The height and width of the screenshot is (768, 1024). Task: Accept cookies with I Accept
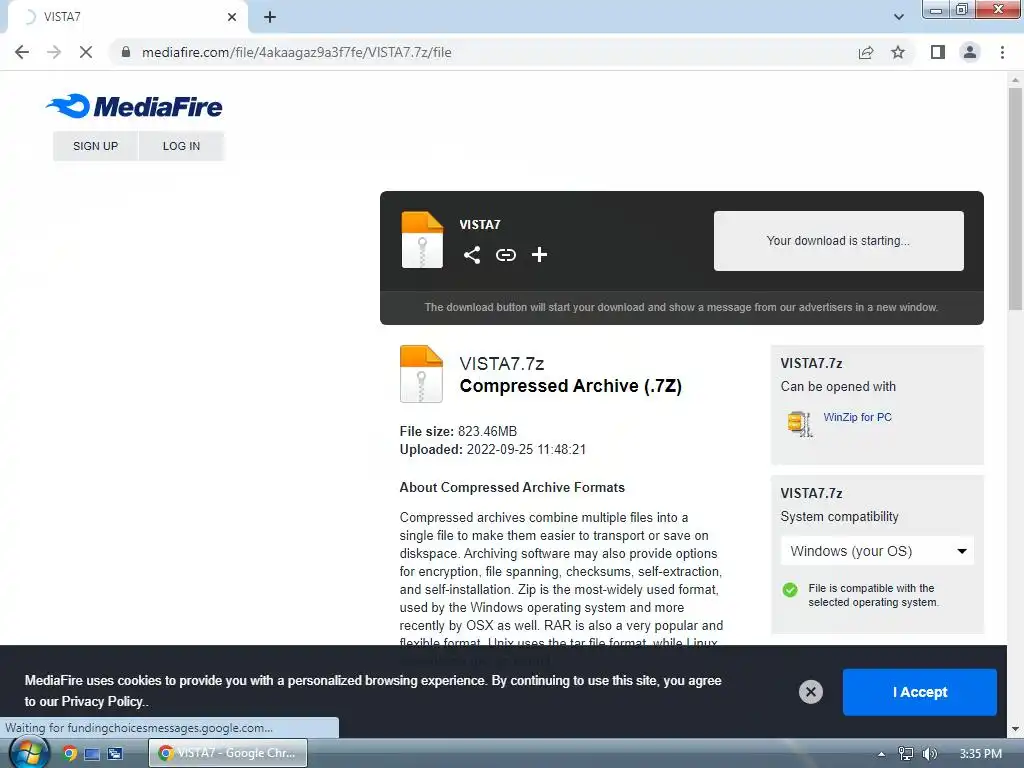920,692
